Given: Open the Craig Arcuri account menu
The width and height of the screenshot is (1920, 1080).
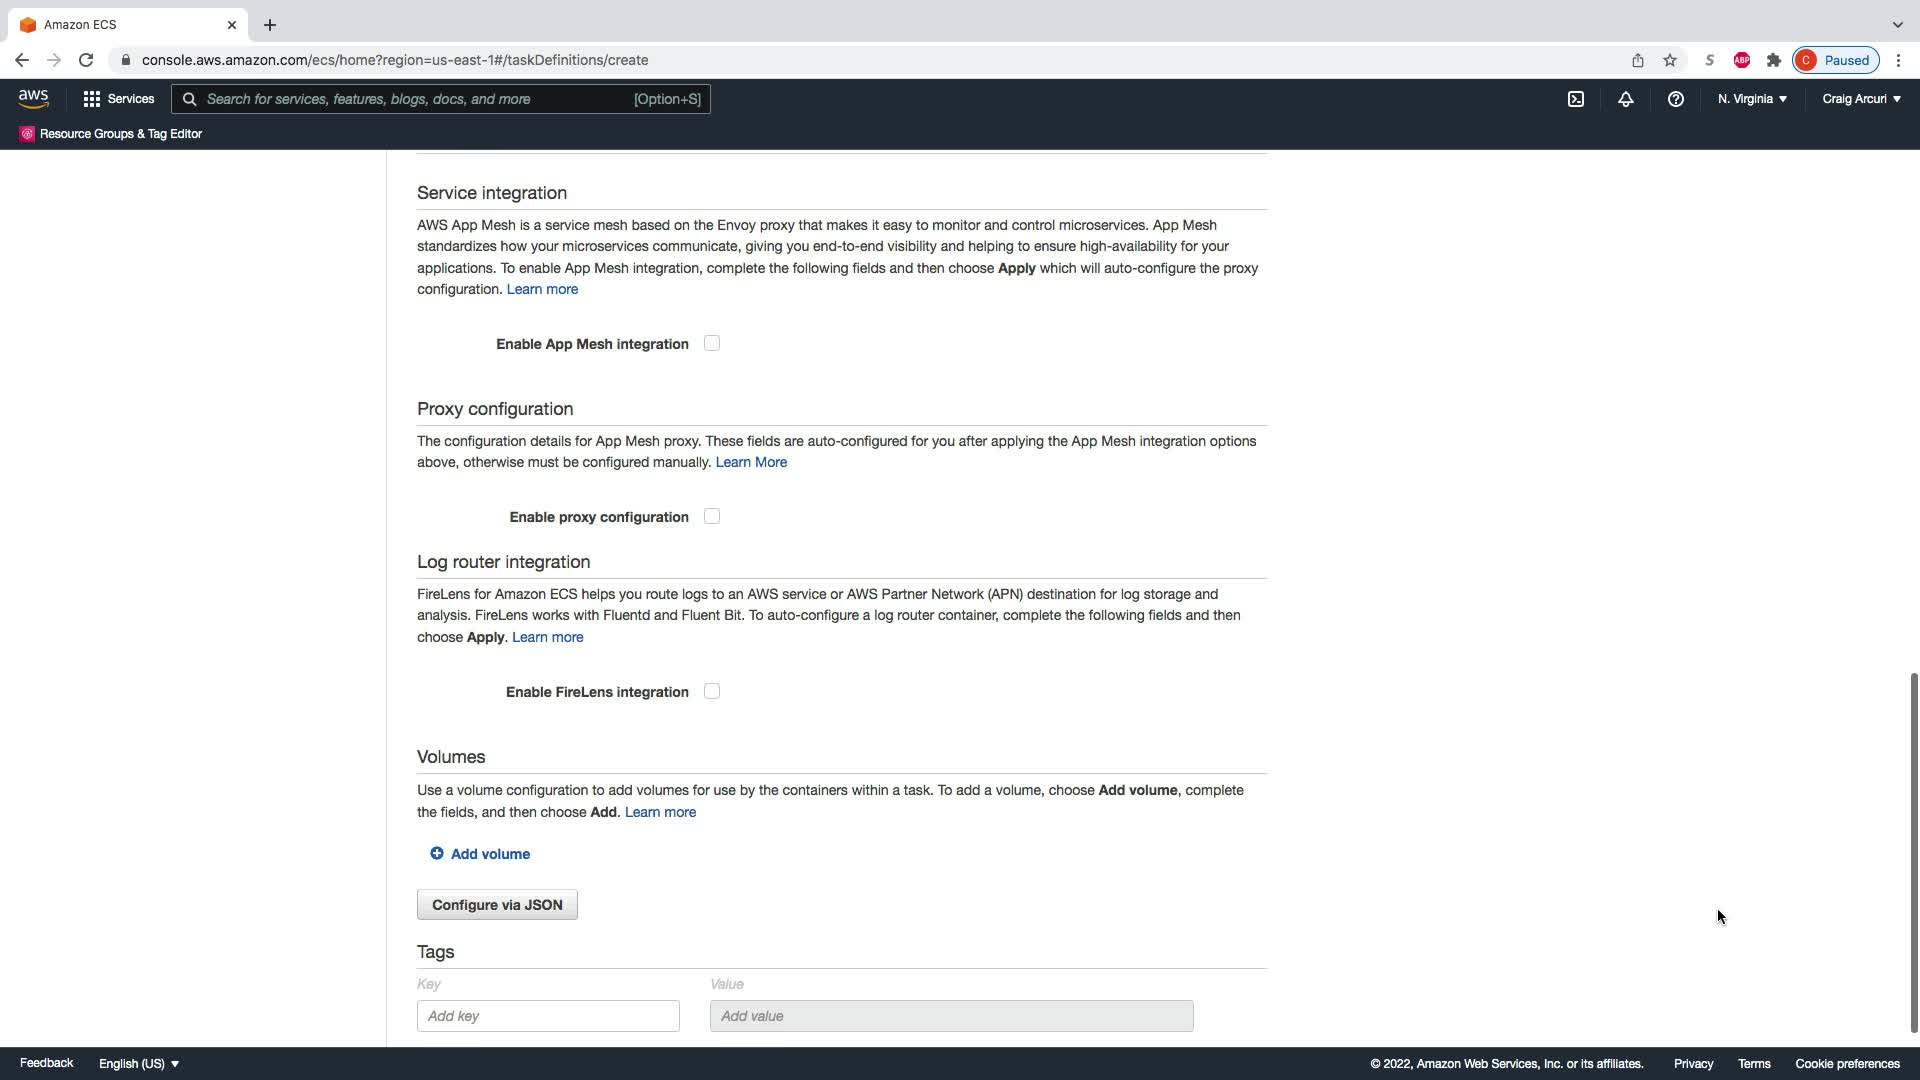Looking at the screenshot, I should pyautogui.click(x=1861, y=99).
